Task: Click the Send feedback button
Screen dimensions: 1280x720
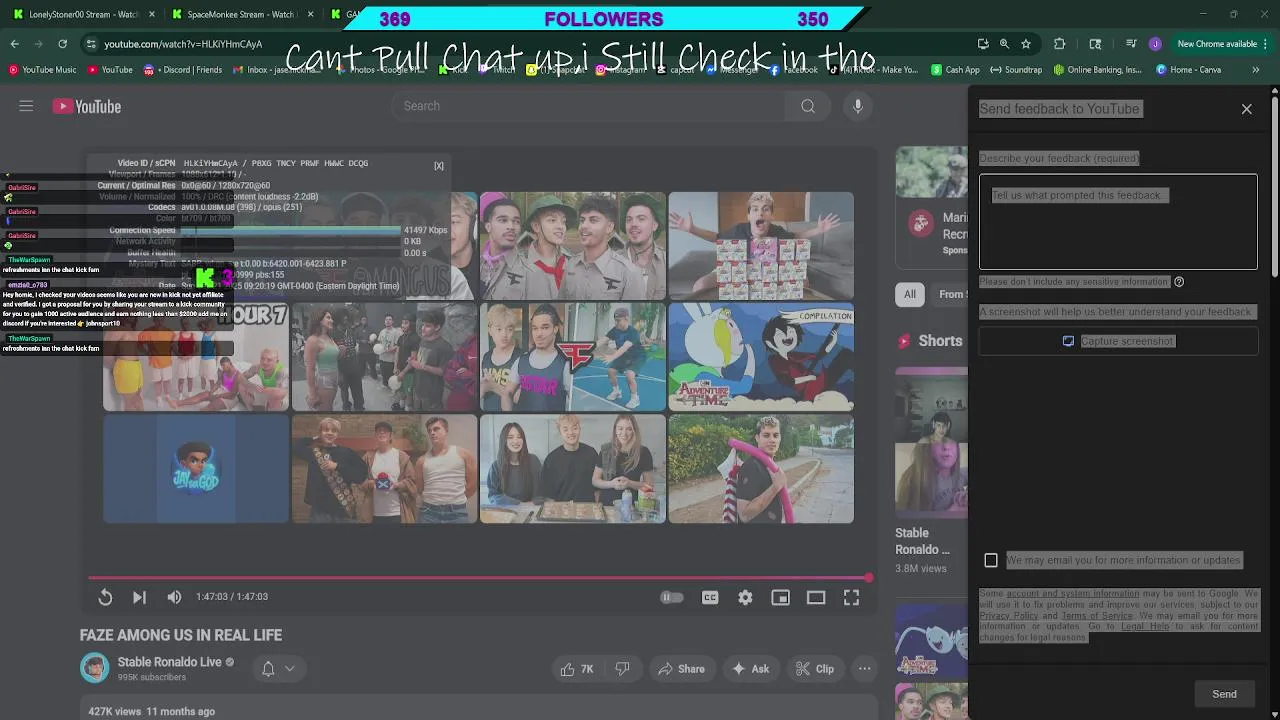Action: (x=1224, y=694)
